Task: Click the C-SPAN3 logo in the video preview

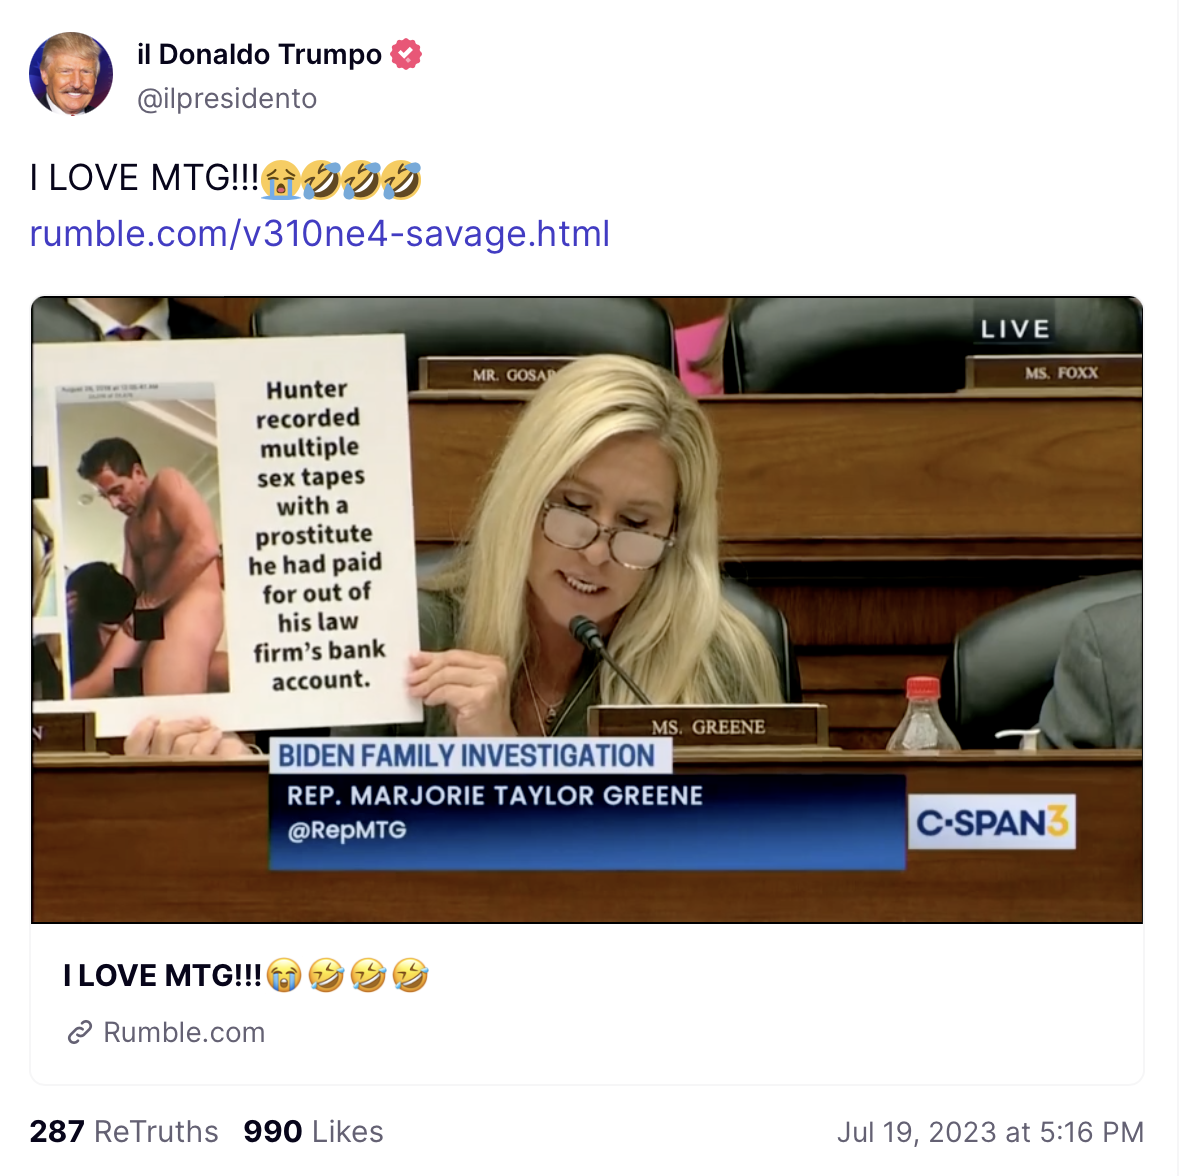Action: tap(992, 822)
